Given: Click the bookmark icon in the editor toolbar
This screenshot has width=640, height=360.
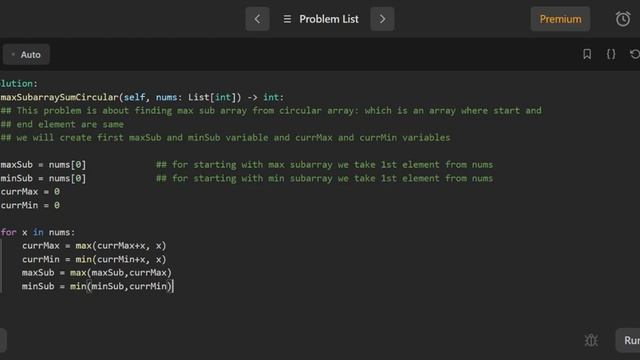Looking at the screenshot, I should [587, 54].
